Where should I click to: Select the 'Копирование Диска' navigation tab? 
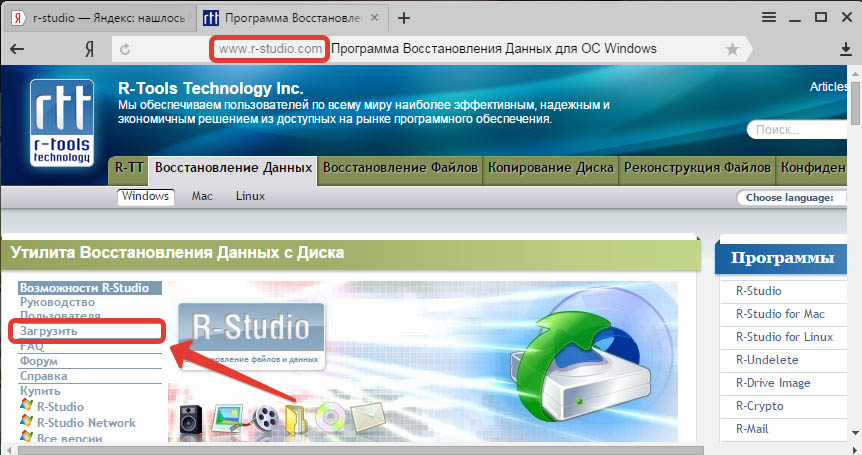click(551, 169)
